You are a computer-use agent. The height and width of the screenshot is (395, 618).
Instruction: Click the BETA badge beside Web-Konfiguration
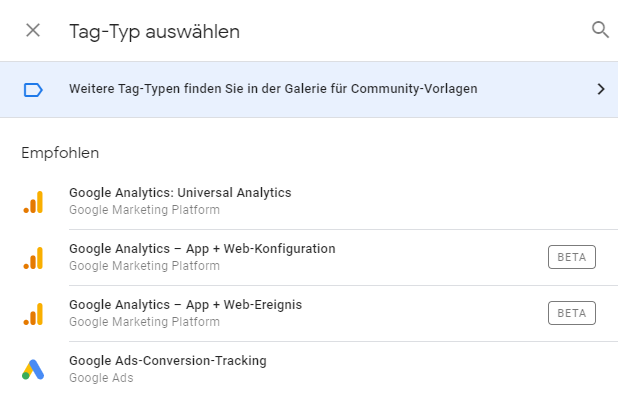pos(571,257)
